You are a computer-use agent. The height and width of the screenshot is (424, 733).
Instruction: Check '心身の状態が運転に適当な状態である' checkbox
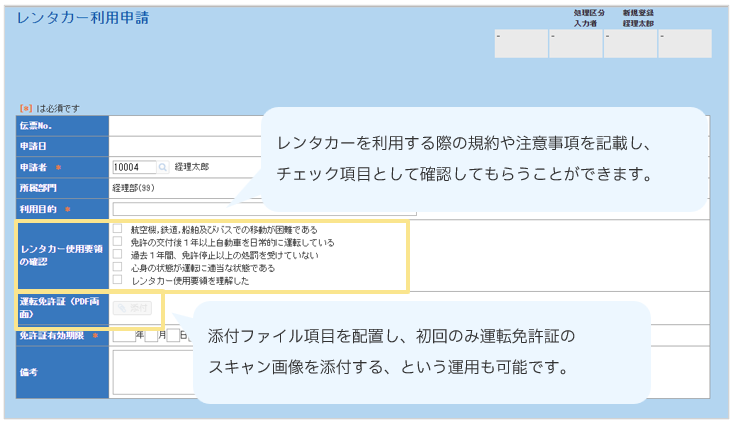pyautogui.click(x=118, y=268)
